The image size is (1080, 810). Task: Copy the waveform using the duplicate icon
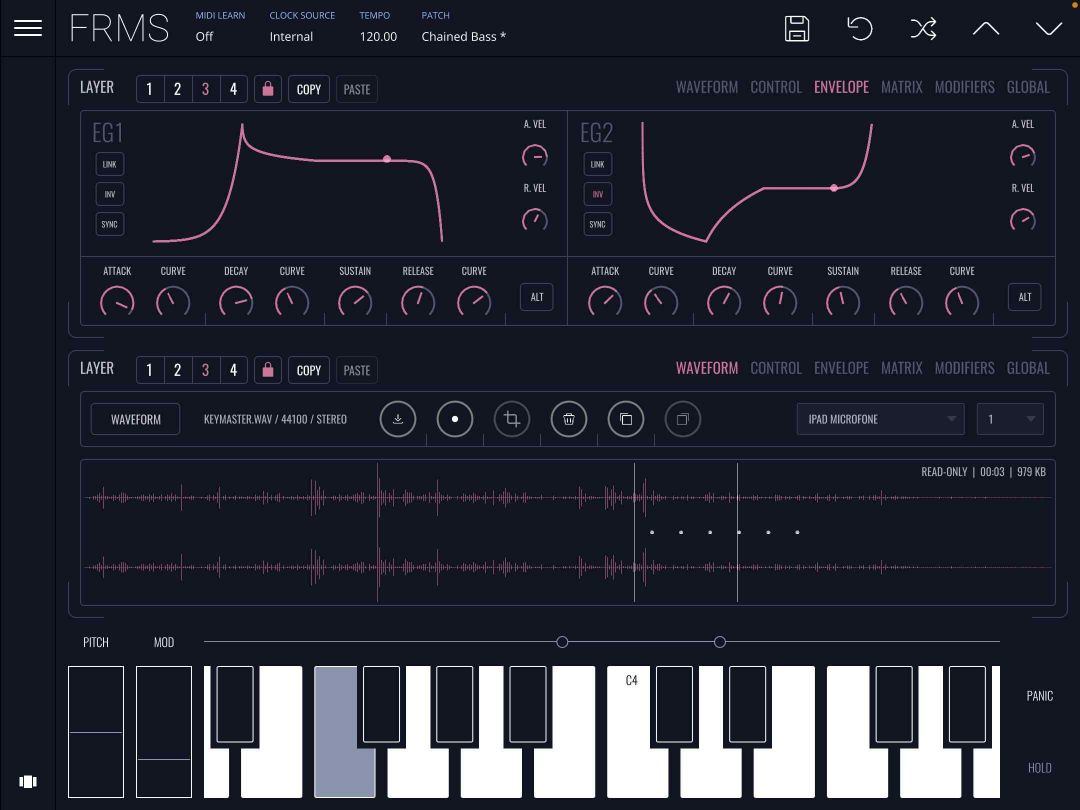pos(626,419)
